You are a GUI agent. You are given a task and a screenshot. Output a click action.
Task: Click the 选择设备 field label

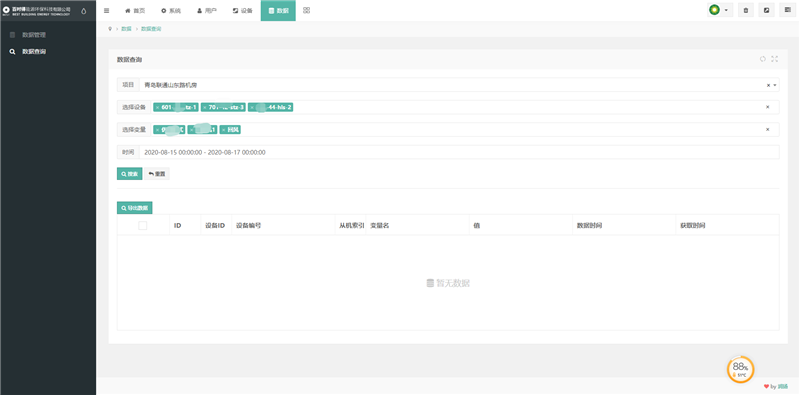click(x=134, y=107)
